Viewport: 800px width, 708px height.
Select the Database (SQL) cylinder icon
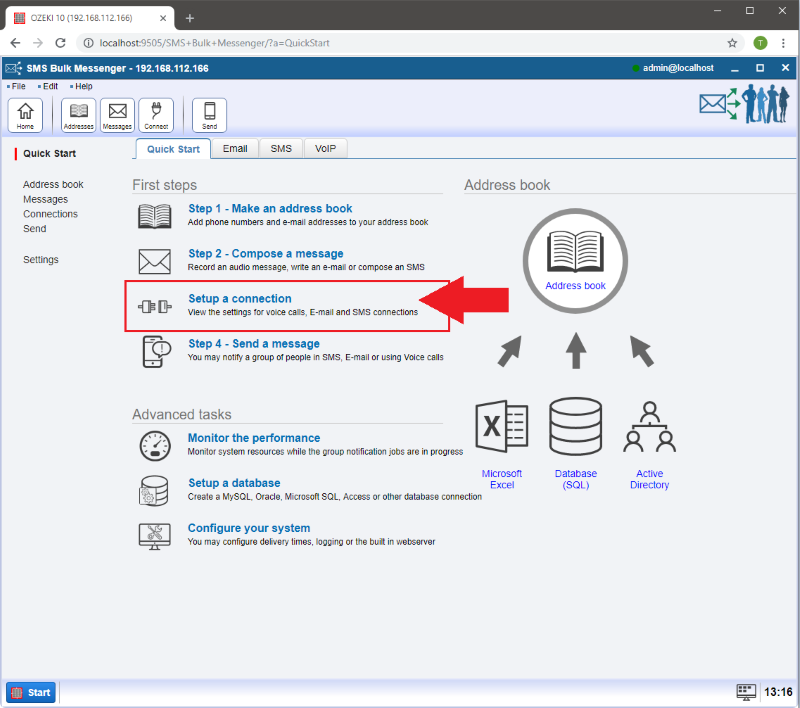[575, 428]
